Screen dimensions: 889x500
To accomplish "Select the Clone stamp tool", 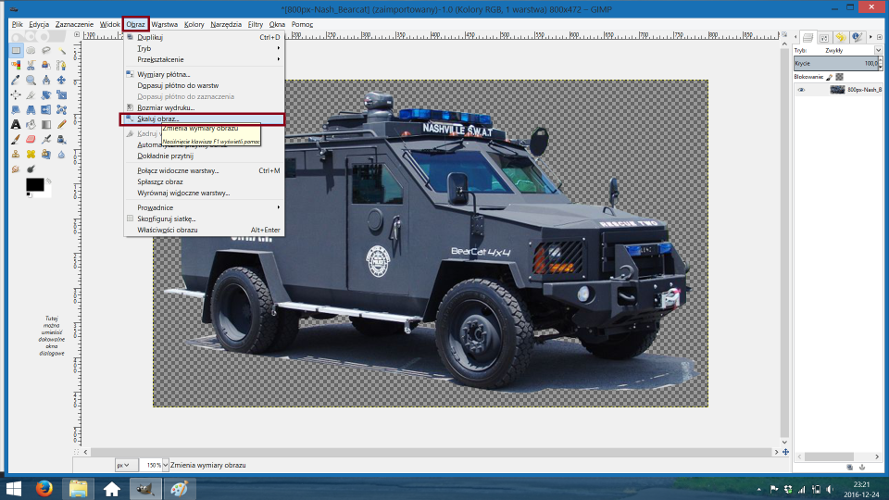I will 16,154.
